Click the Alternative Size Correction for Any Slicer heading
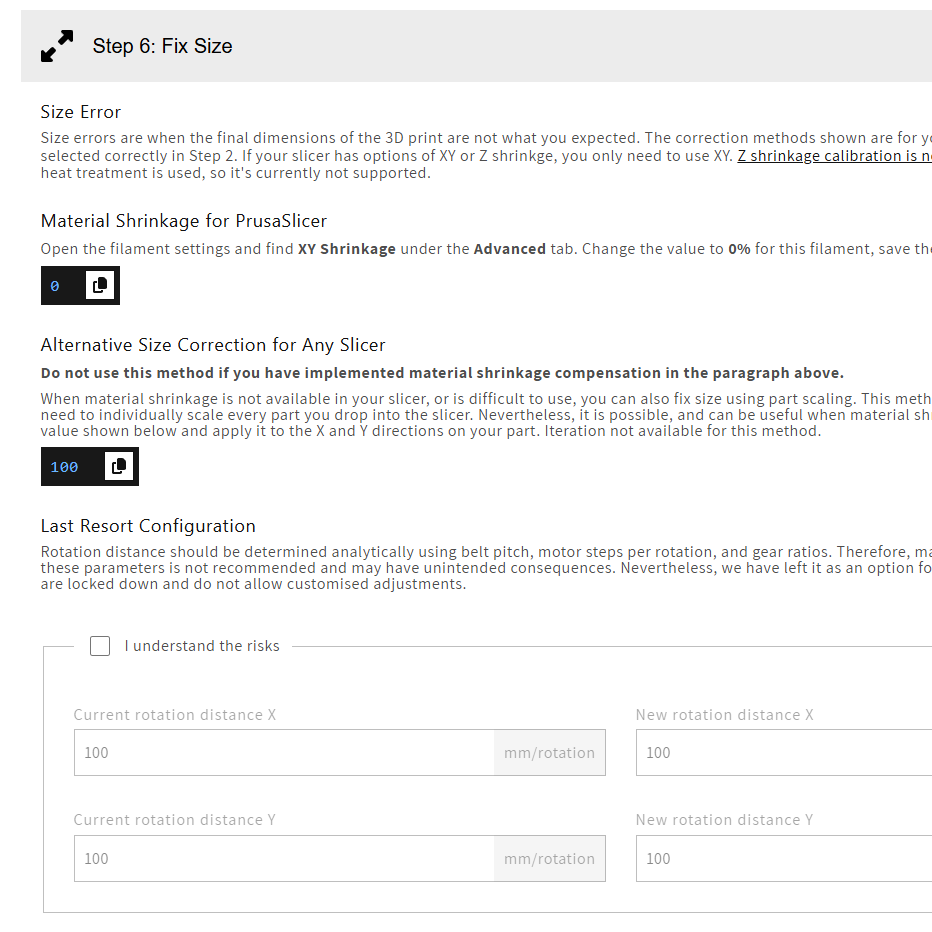 tap(213, 345)
